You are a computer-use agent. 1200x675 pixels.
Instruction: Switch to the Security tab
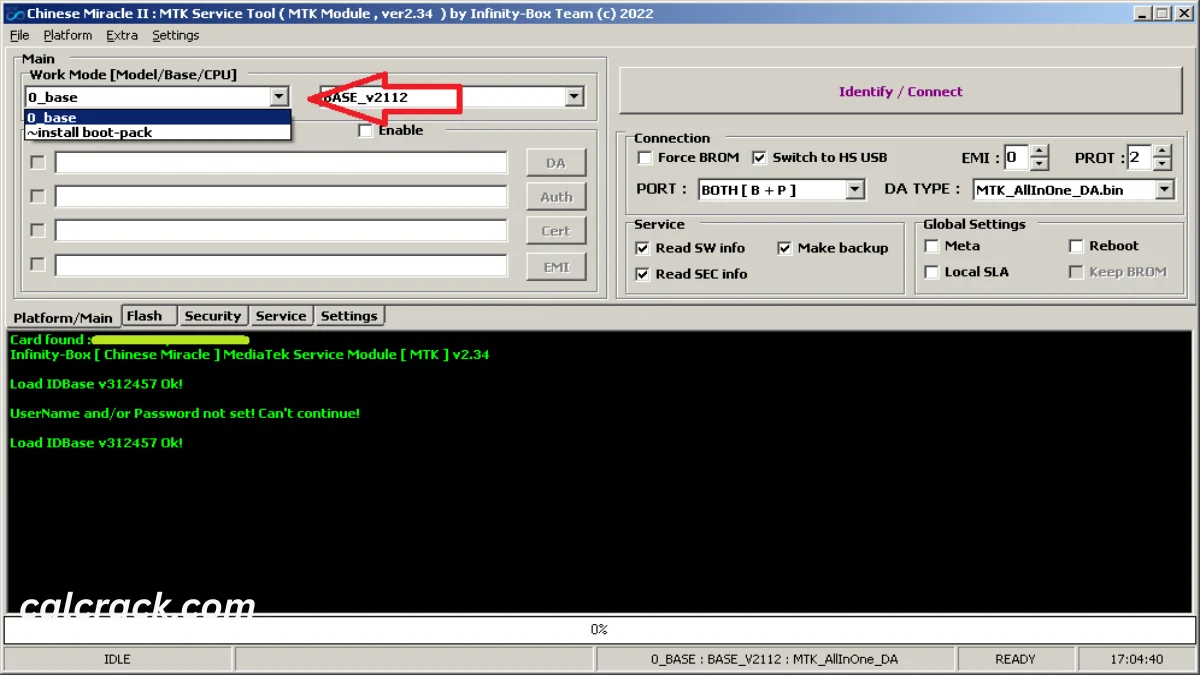pyautogui.click(x=213, y=316)
